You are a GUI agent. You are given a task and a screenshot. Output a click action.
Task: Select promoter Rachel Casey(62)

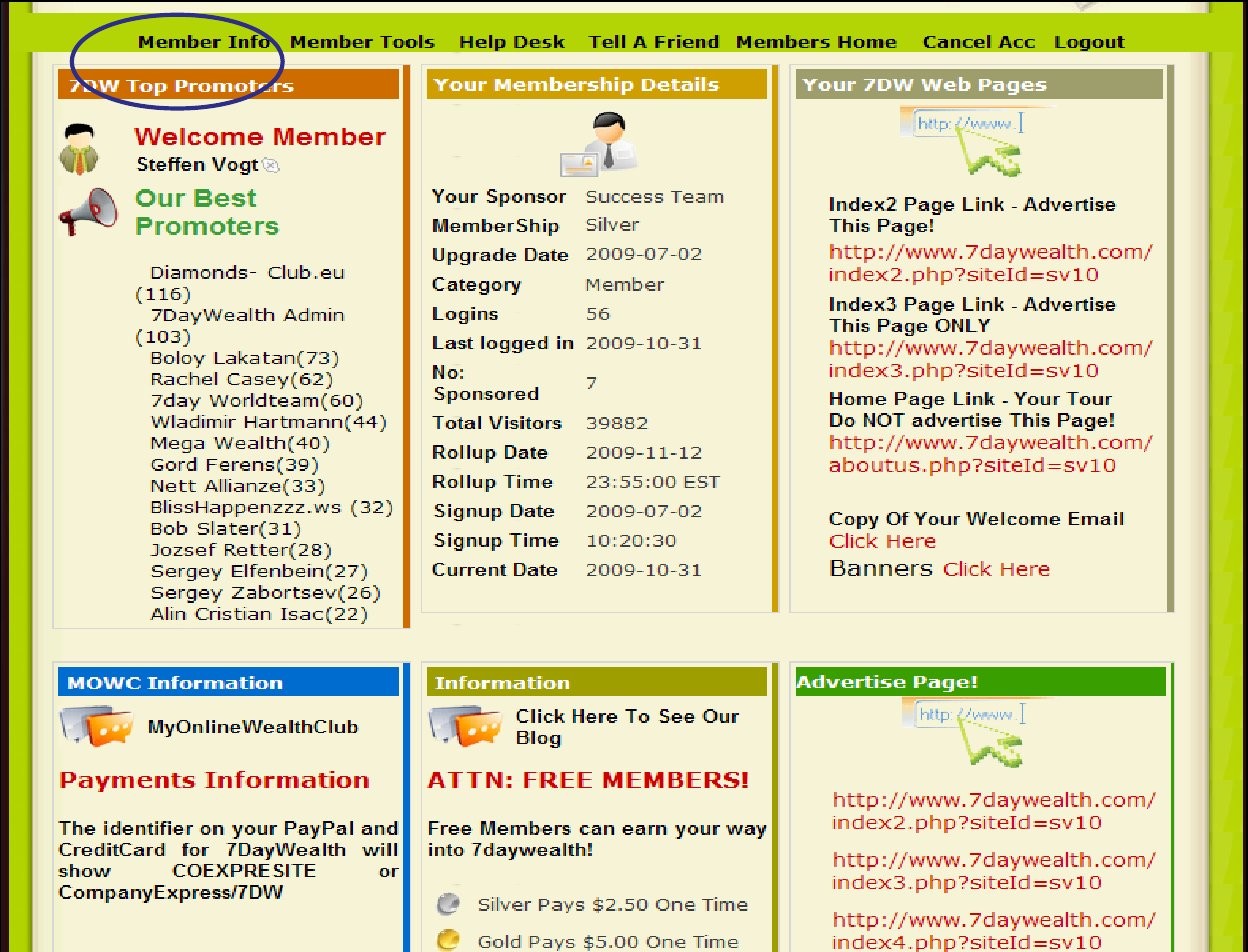coord(242,379)
